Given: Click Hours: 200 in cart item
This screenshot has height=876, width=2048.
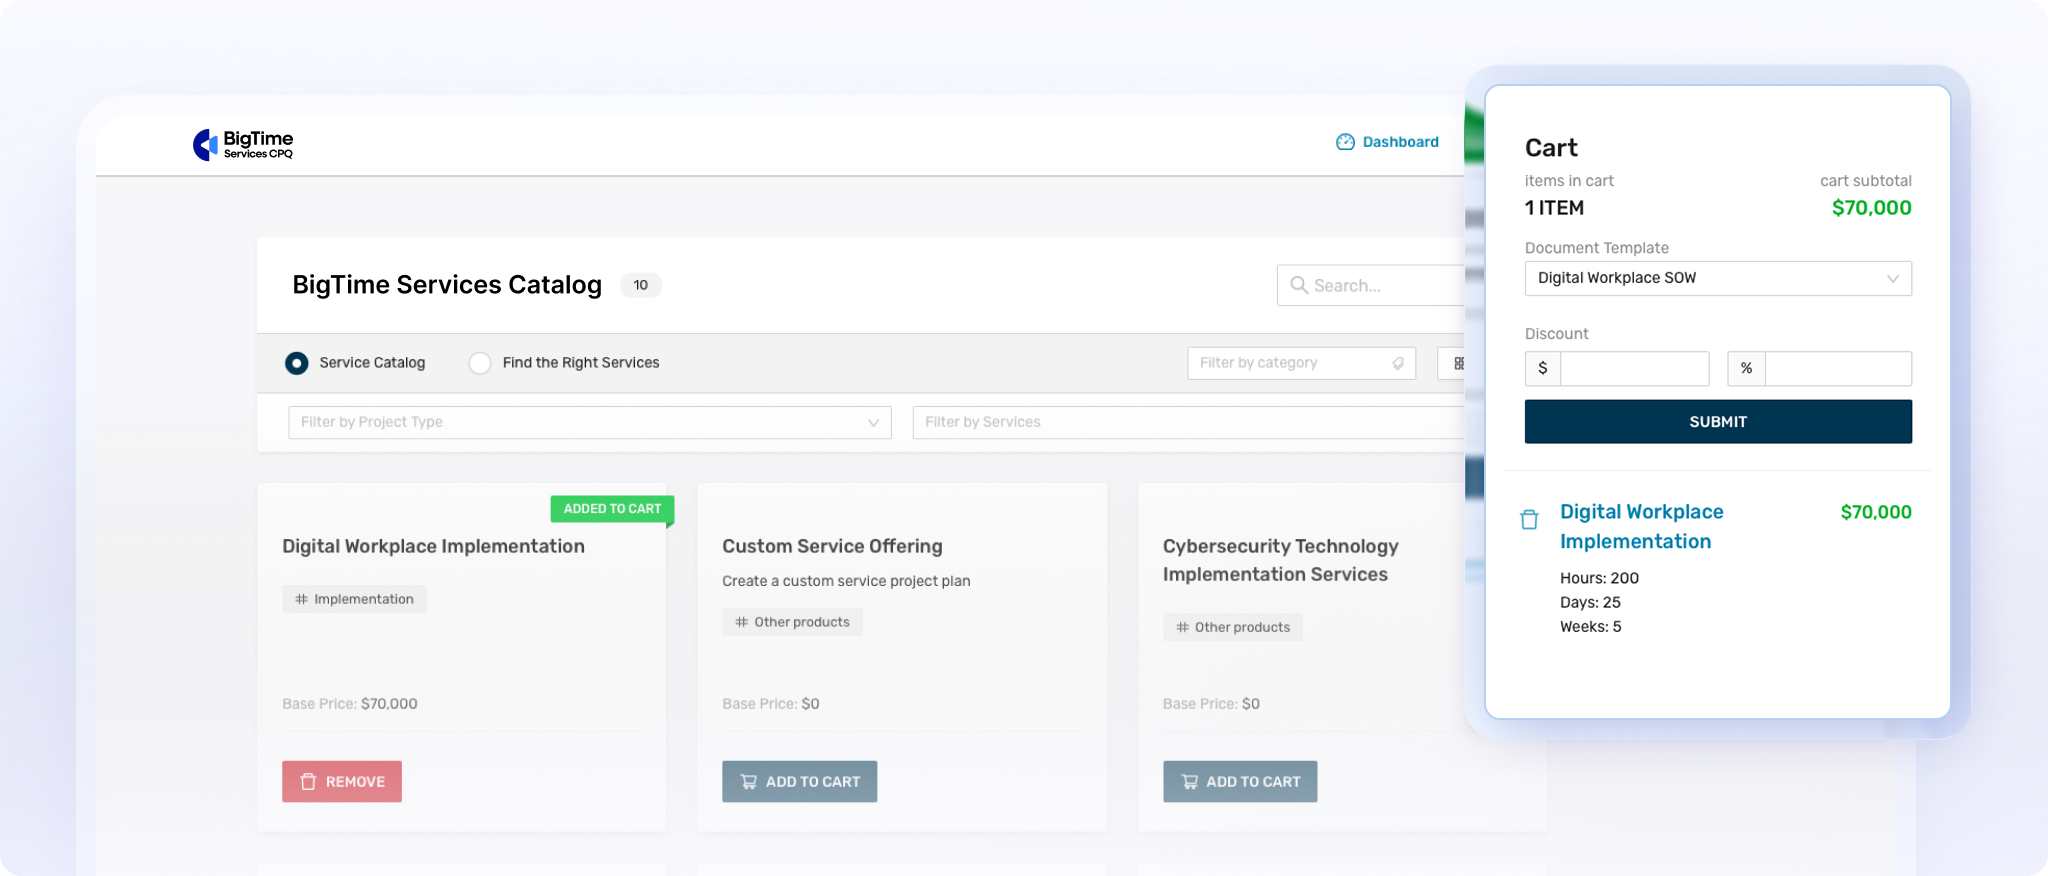Looking at the screenshot, I should (x=1599, y=578).
